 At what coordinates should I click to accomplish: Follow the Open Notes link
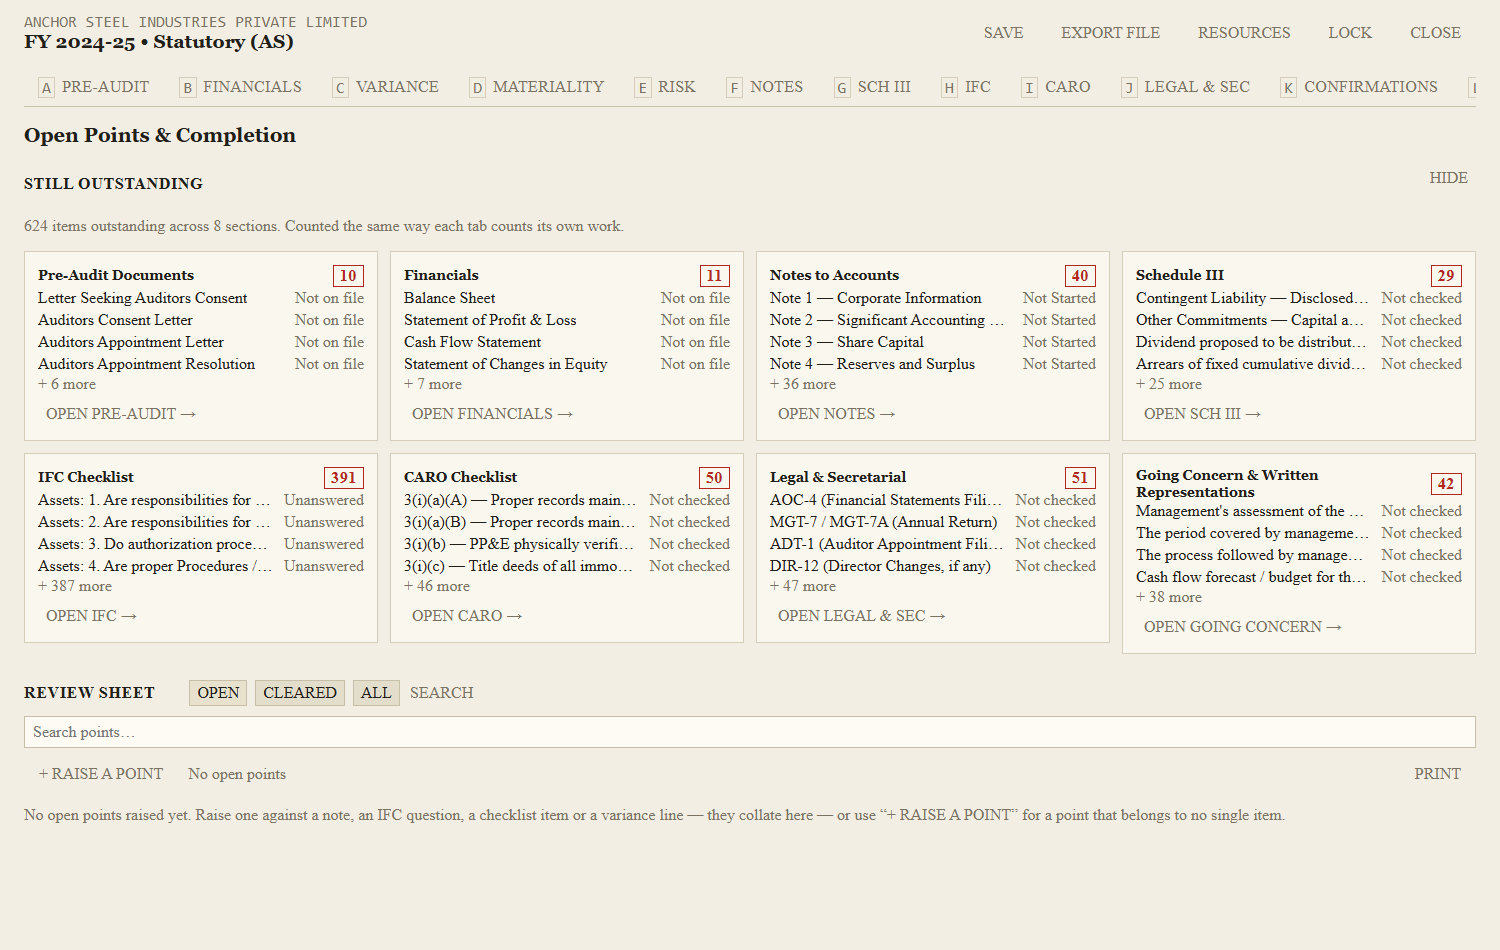(x=836, y=414)
